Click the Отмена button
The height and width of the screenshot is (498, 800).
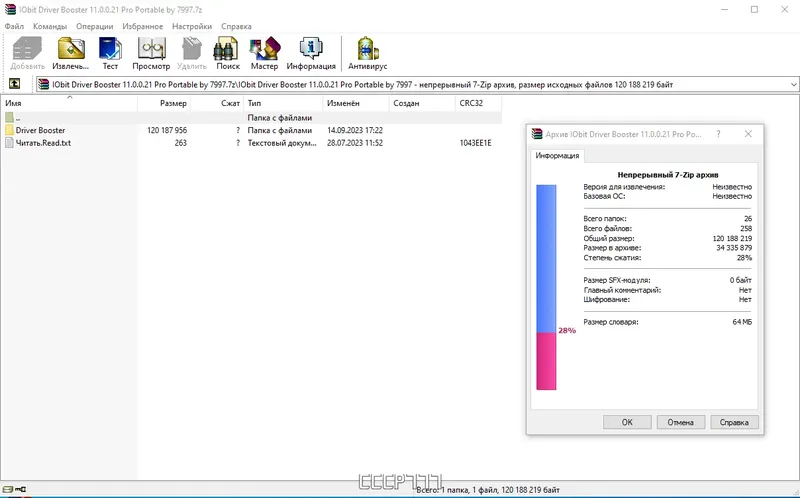(681, 422)
